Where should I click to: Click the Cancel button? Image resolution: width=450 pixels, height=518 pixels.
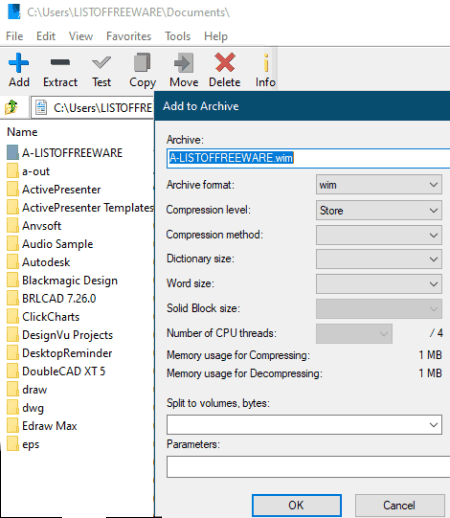399,505
